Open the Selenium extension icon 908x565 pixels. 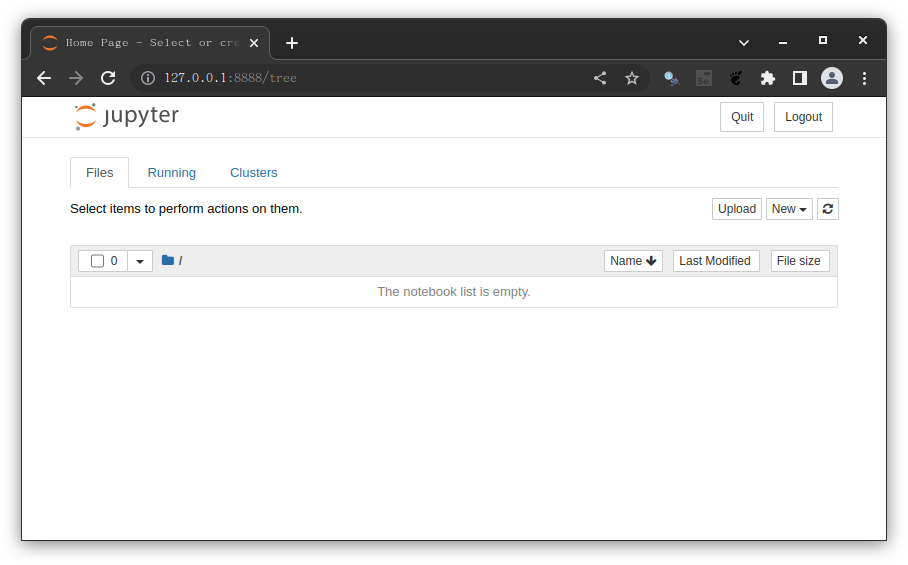pyautogui.click(x=704, y=78)
